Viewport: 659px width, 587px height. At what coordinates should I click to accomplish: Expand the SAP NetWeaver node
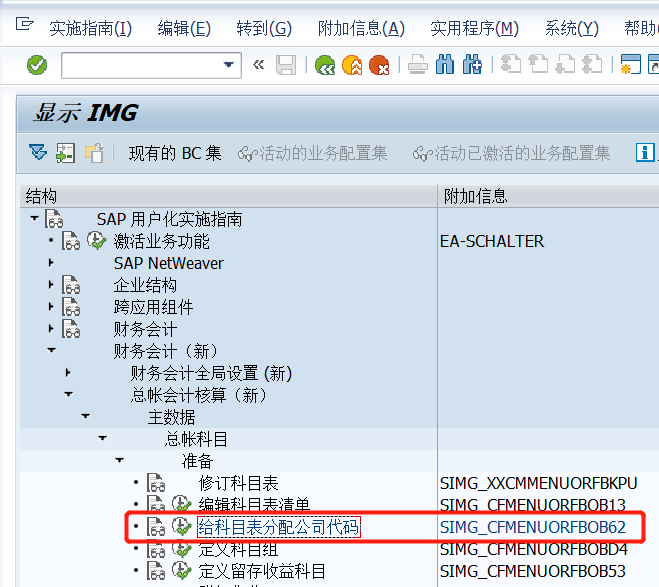coord(51,263)
